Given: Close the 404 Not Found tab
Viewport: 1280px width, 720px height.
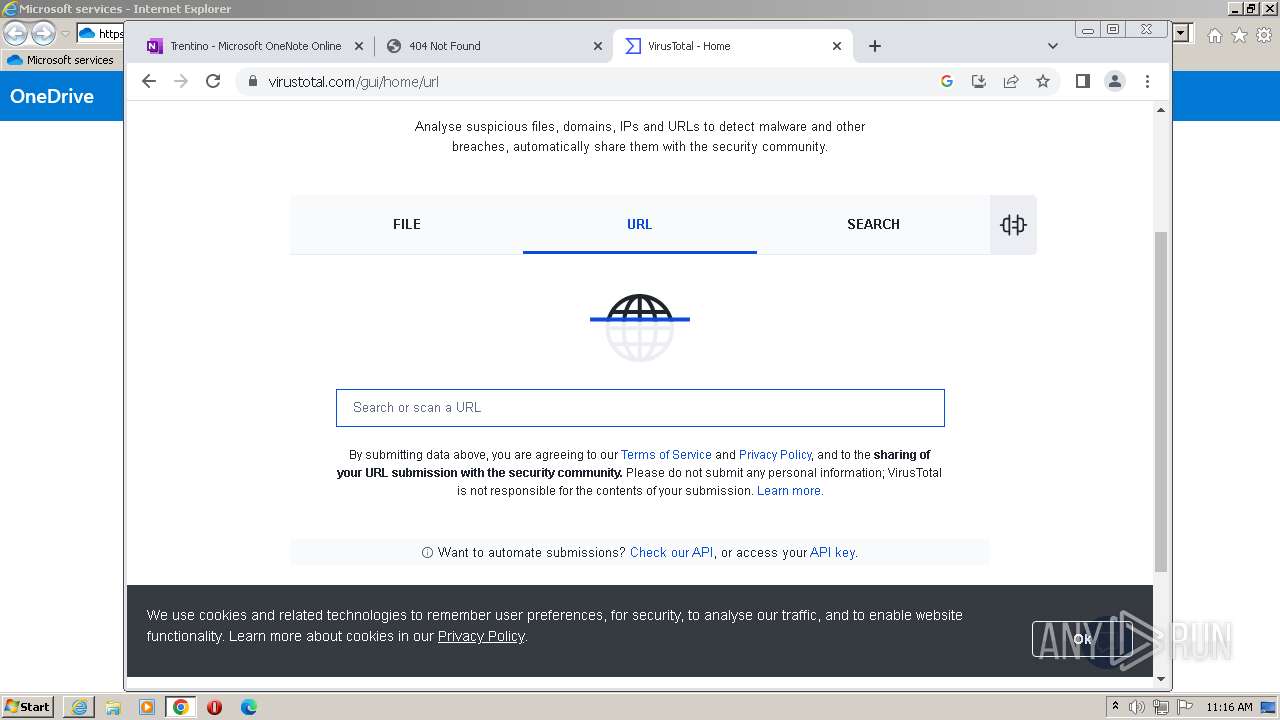Looking at the screenshot, I should (598, 46).
